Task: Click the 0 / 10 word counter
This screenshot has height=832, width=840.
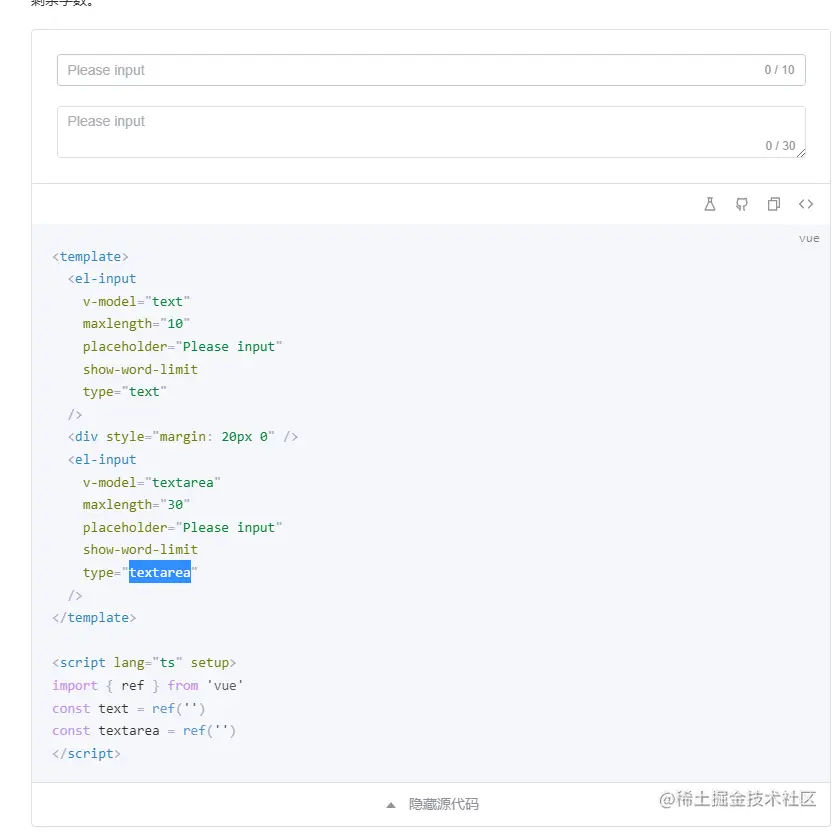Action: click(x=779, y=70)
